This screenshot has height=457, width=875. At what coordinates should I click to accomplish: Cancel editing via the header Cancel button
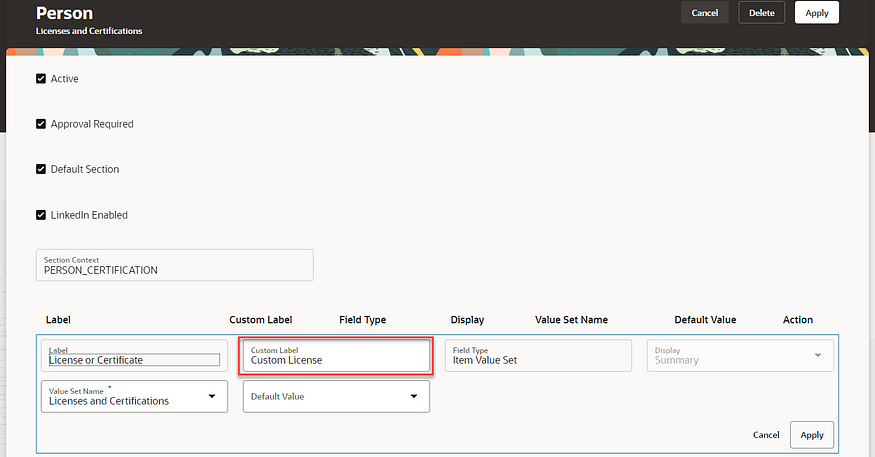[704, 13]
